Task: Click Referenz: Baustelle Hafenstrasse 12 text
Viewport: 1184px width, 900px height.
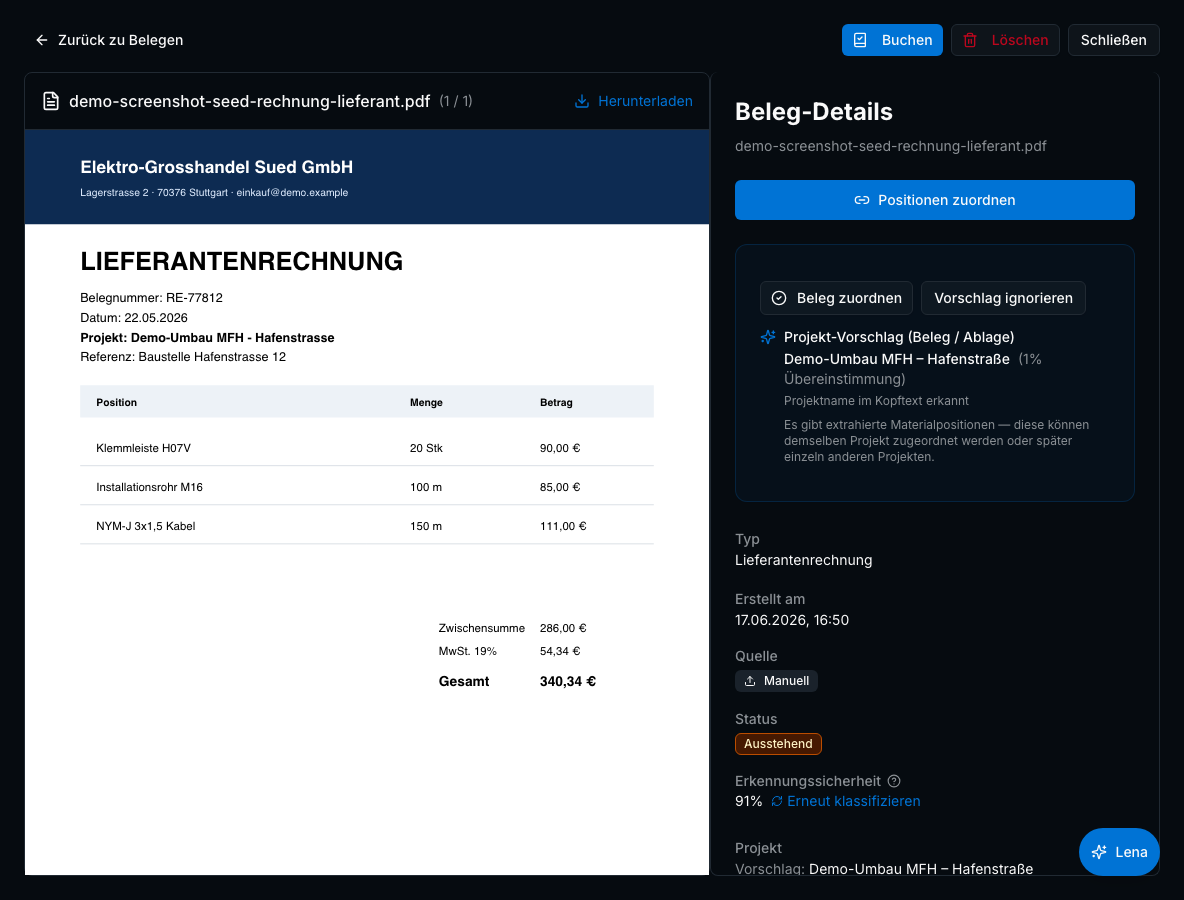Action: point(183,356)
